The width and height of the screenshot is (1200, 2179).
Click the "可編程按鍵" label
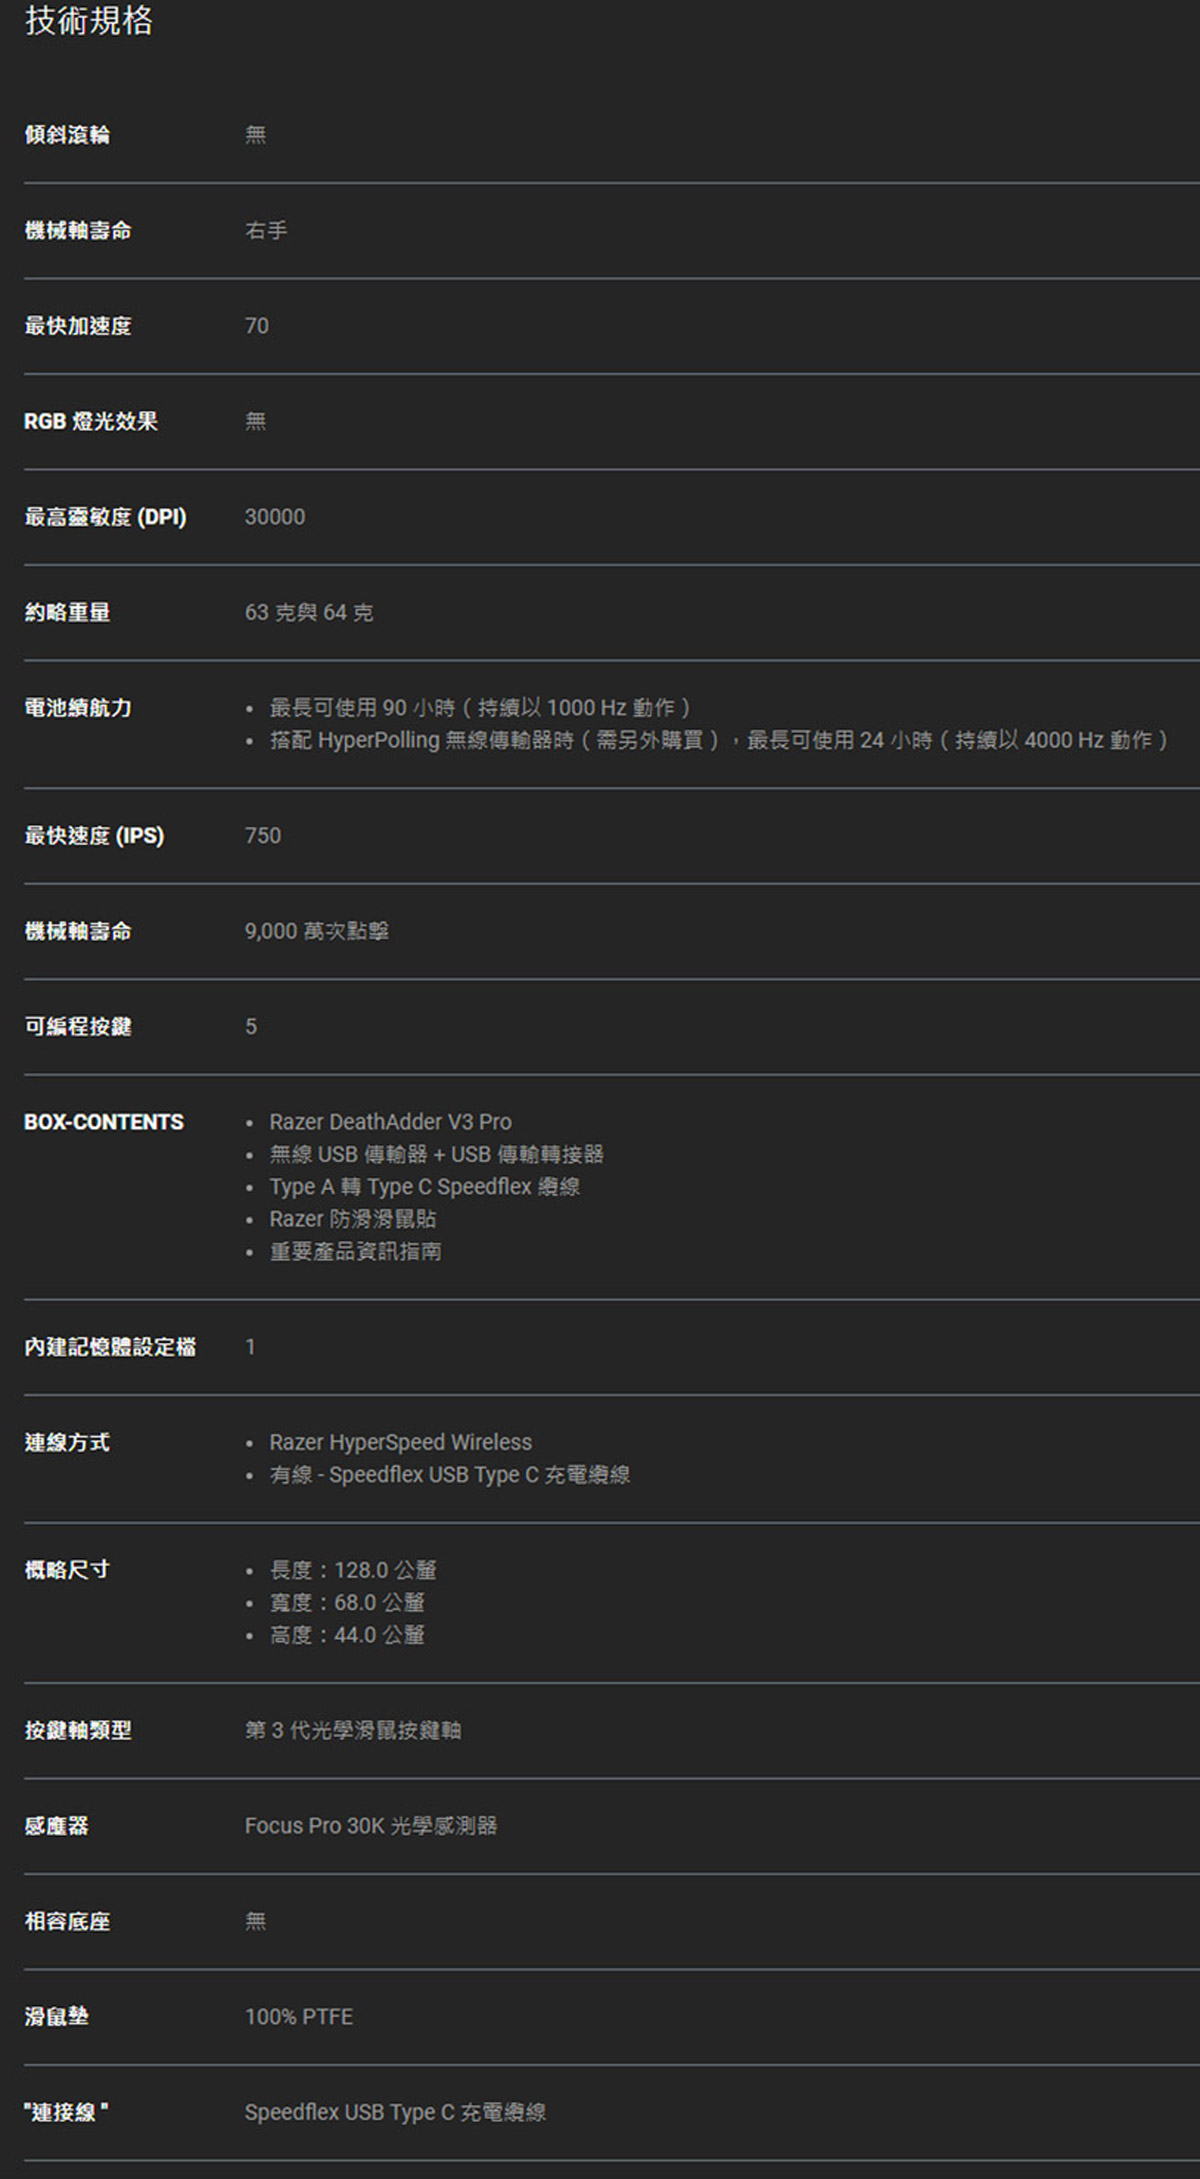78,1026
